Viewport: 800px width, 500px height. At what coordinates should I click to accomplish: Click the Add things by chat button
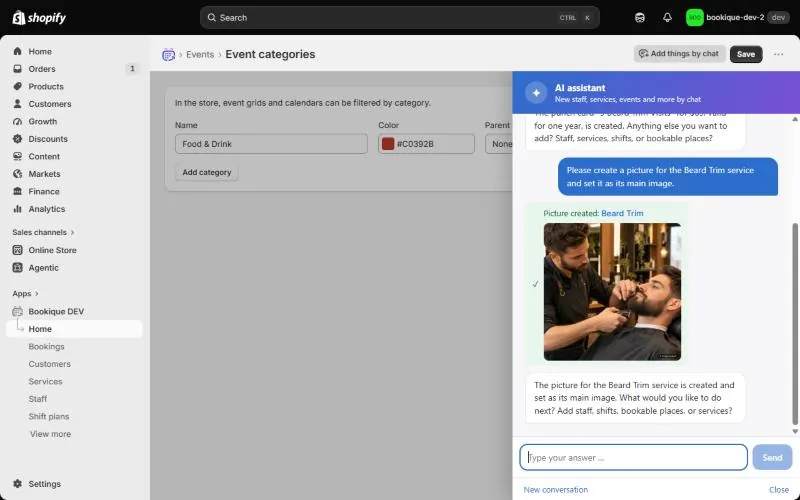coord(679,54)
